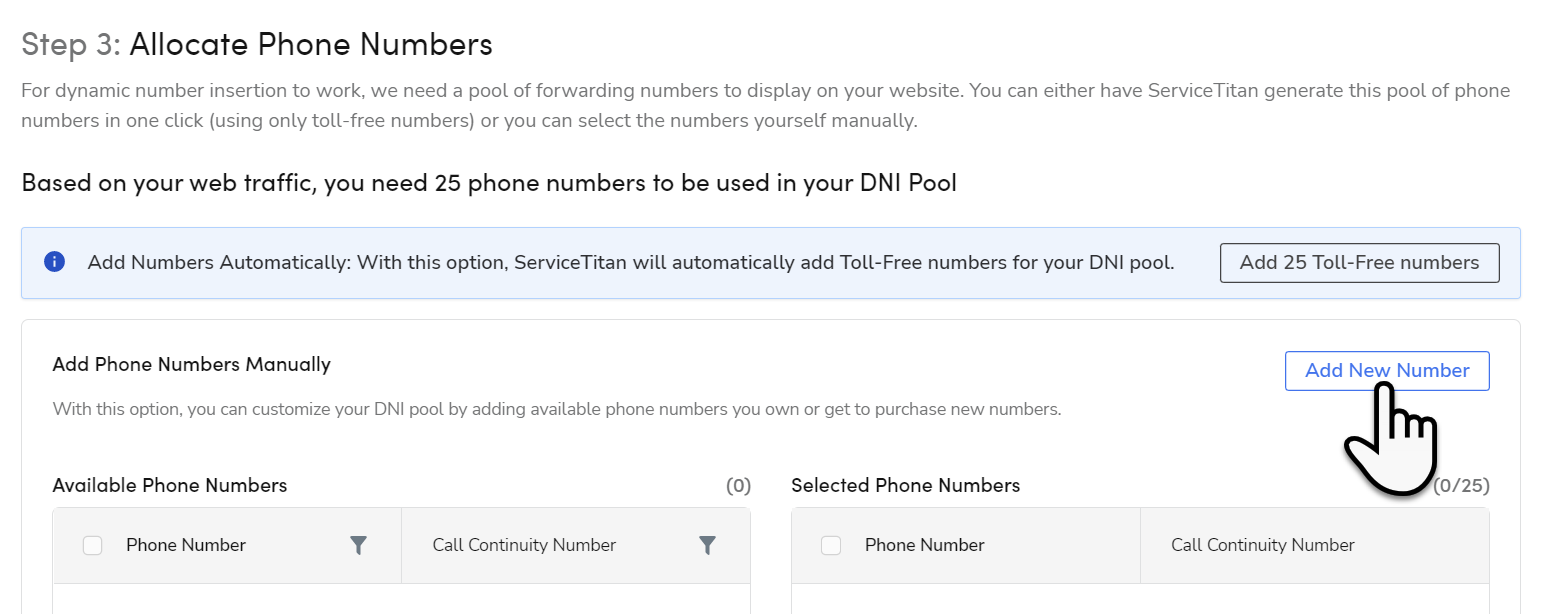Click Phone Number column header in Available table

186,545
